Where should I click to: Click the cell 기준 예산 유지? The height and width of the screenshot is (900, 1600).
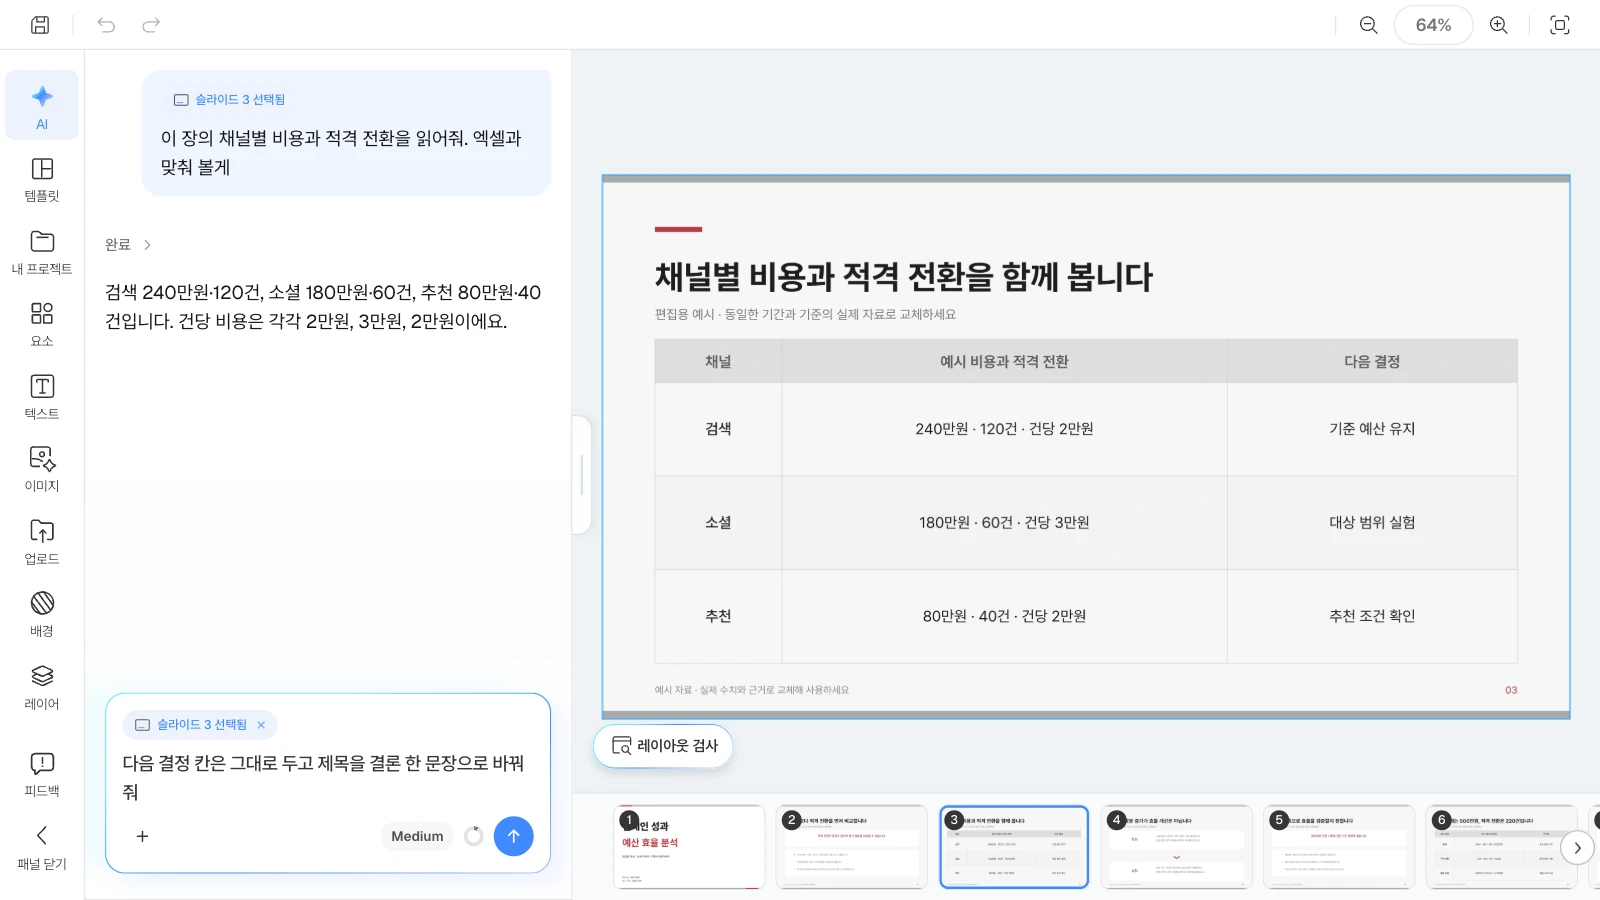[1372, 429]
